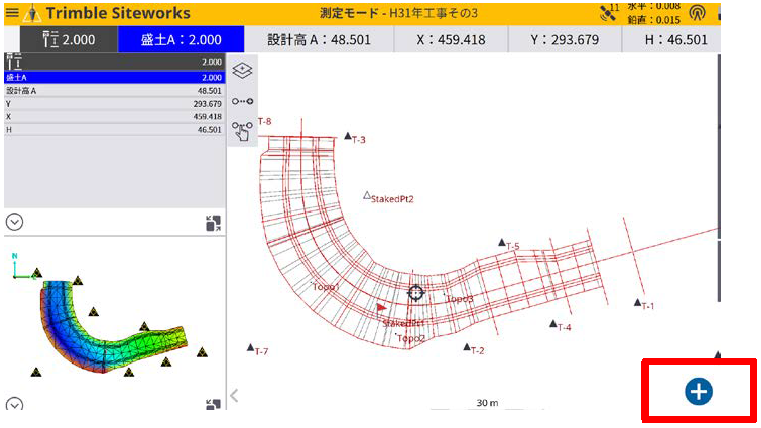Expand the 3D view panel chevron
This screenshot has width=761, height=428.
tap(15, 405)
